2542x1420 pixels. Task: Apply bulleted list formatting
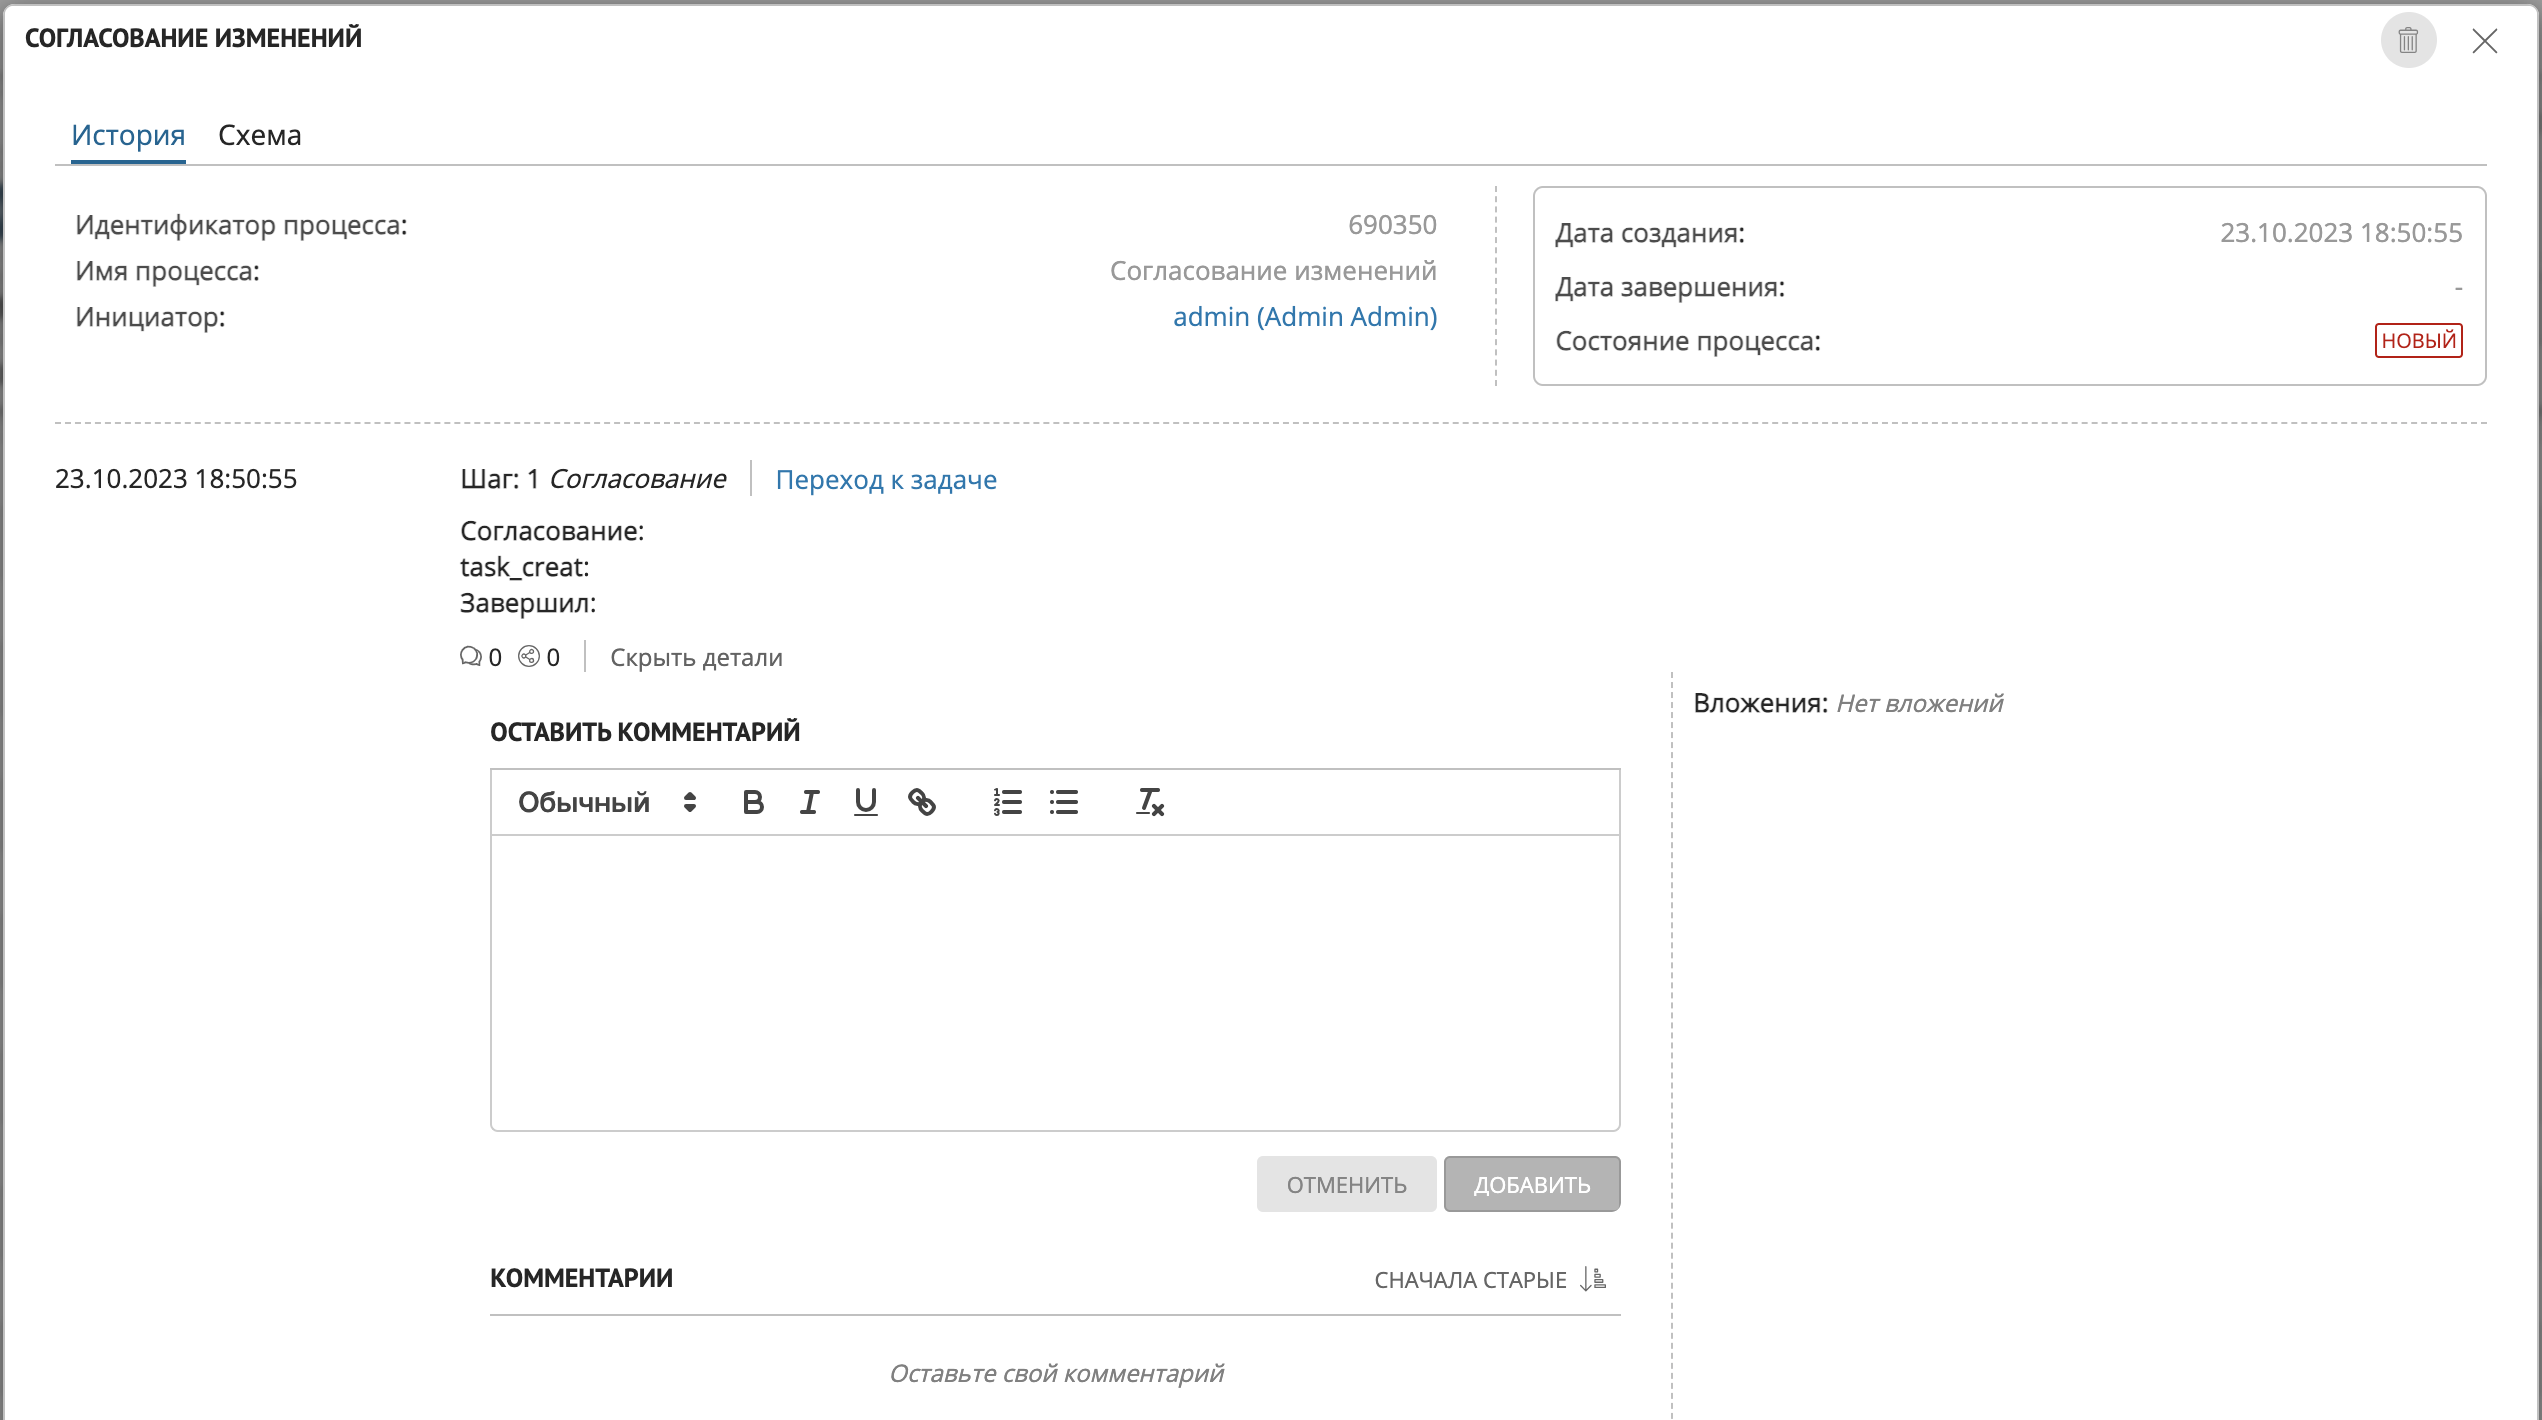click(1064, 802)
